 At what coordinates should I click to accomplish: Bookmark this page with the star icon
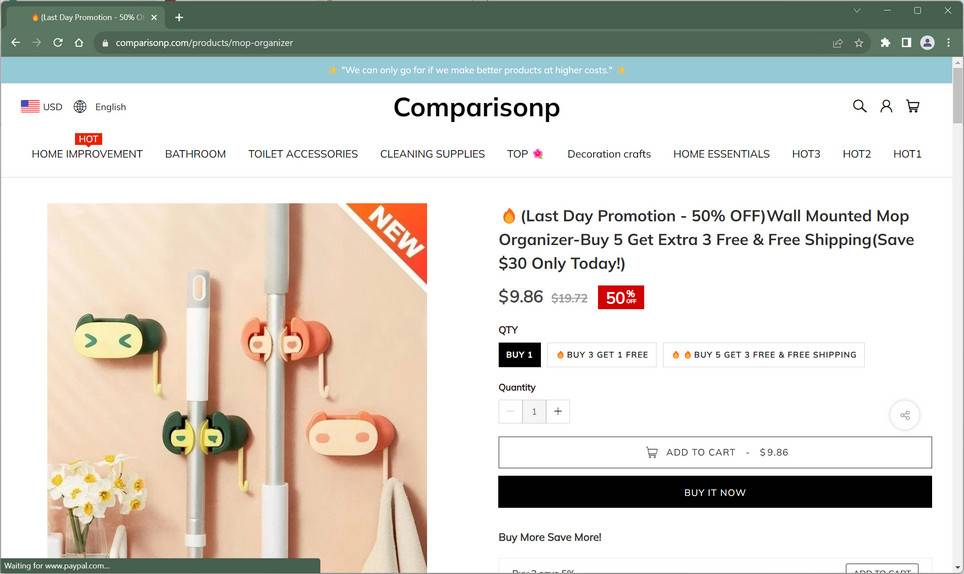[859, 43]
